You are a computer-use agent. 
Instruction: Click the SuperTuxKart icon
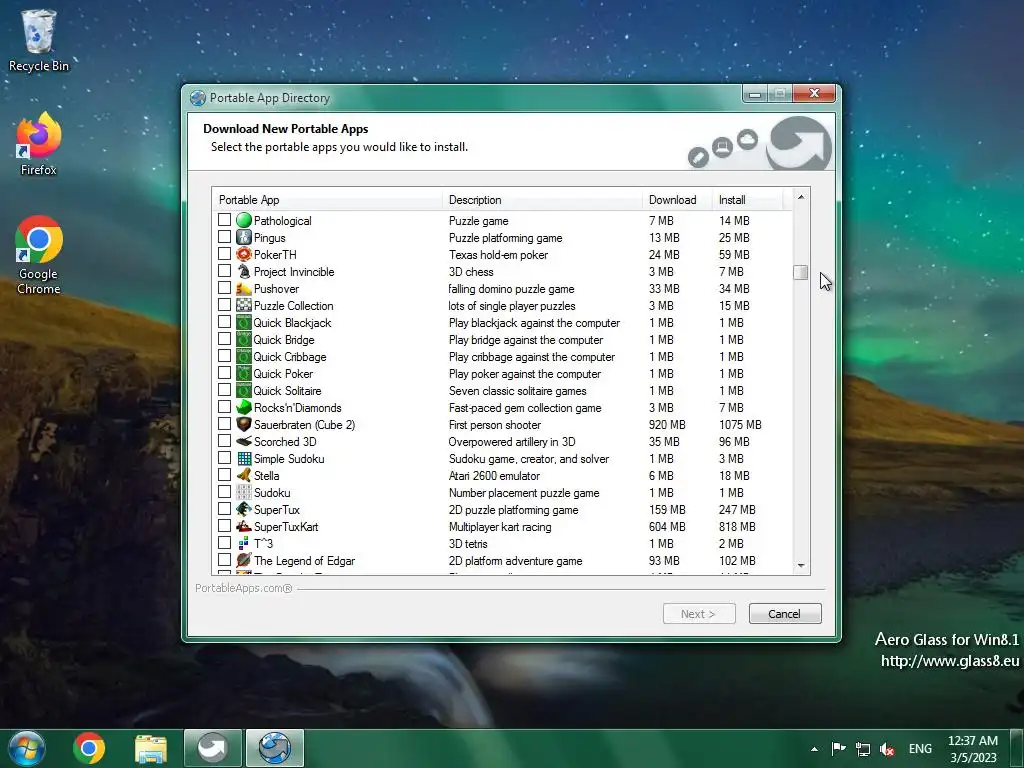[244, 526]
